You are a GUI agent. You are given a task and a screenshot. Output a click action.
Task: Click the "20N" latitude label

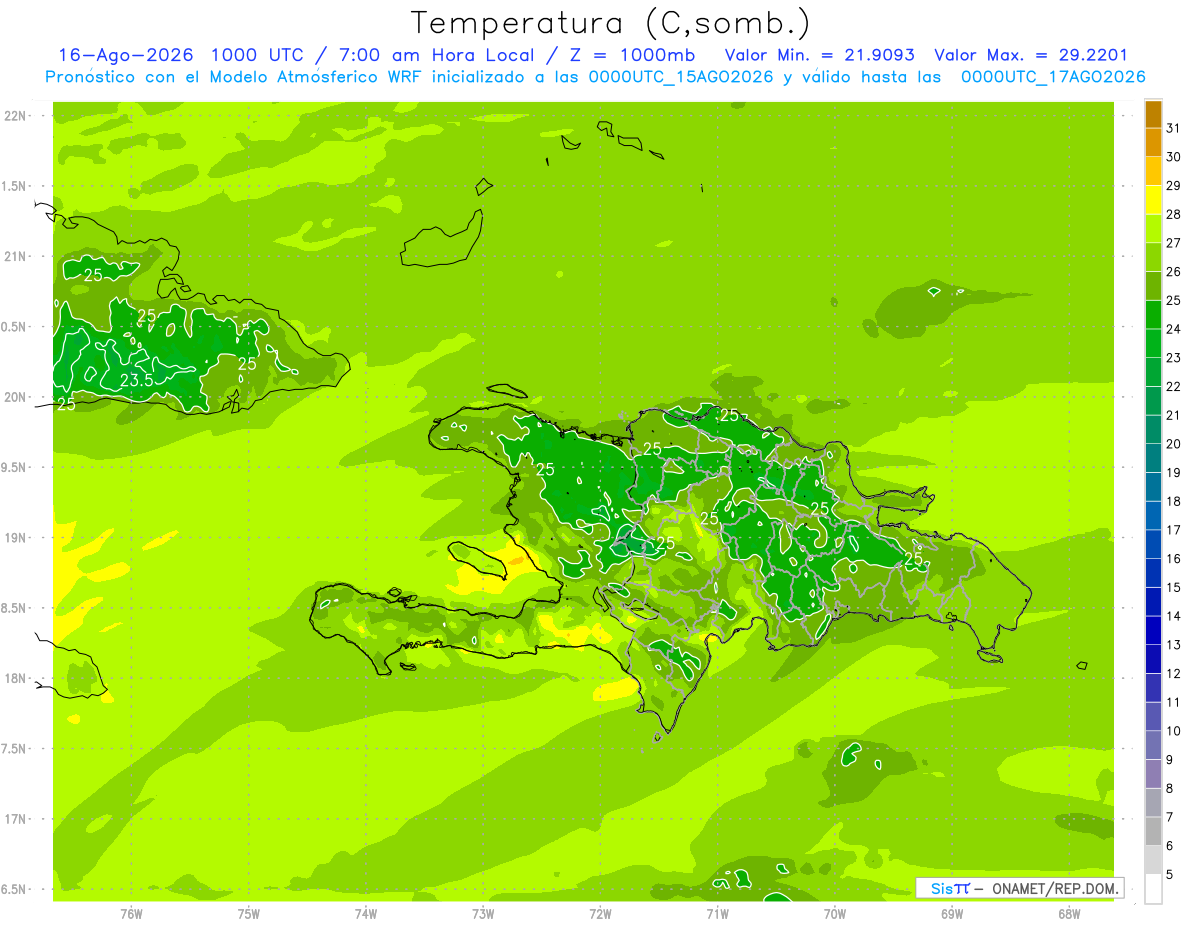[15, 397]
